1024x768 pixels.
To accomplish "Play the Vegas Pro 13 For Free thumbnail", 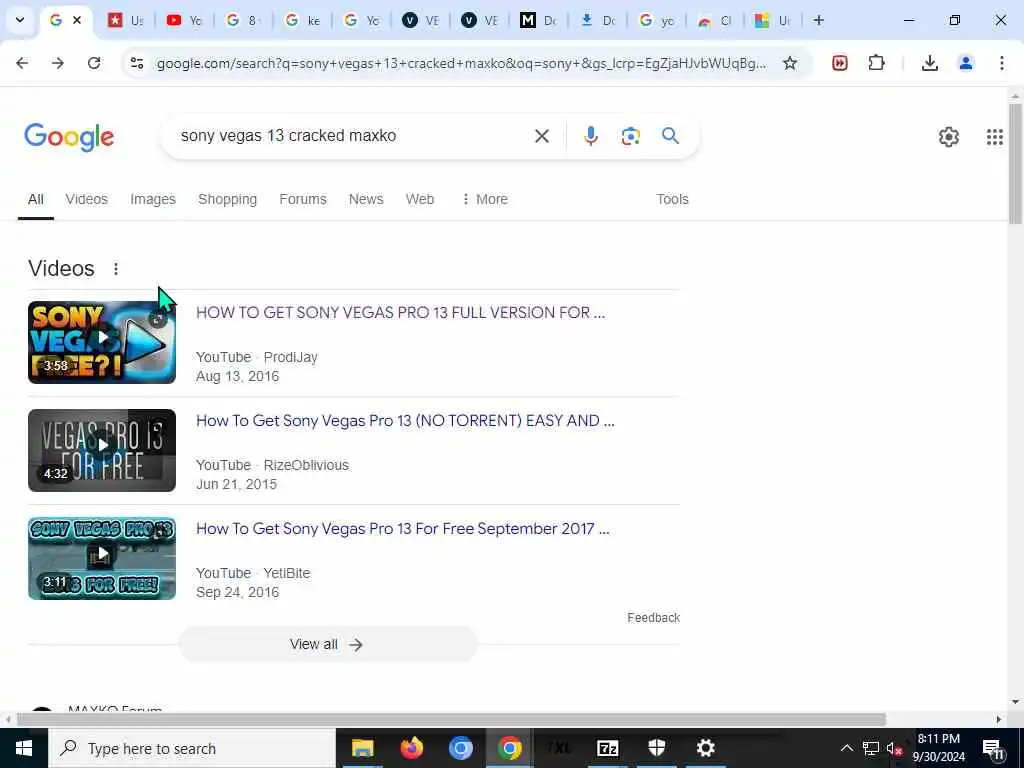I will tap(102, 450).
